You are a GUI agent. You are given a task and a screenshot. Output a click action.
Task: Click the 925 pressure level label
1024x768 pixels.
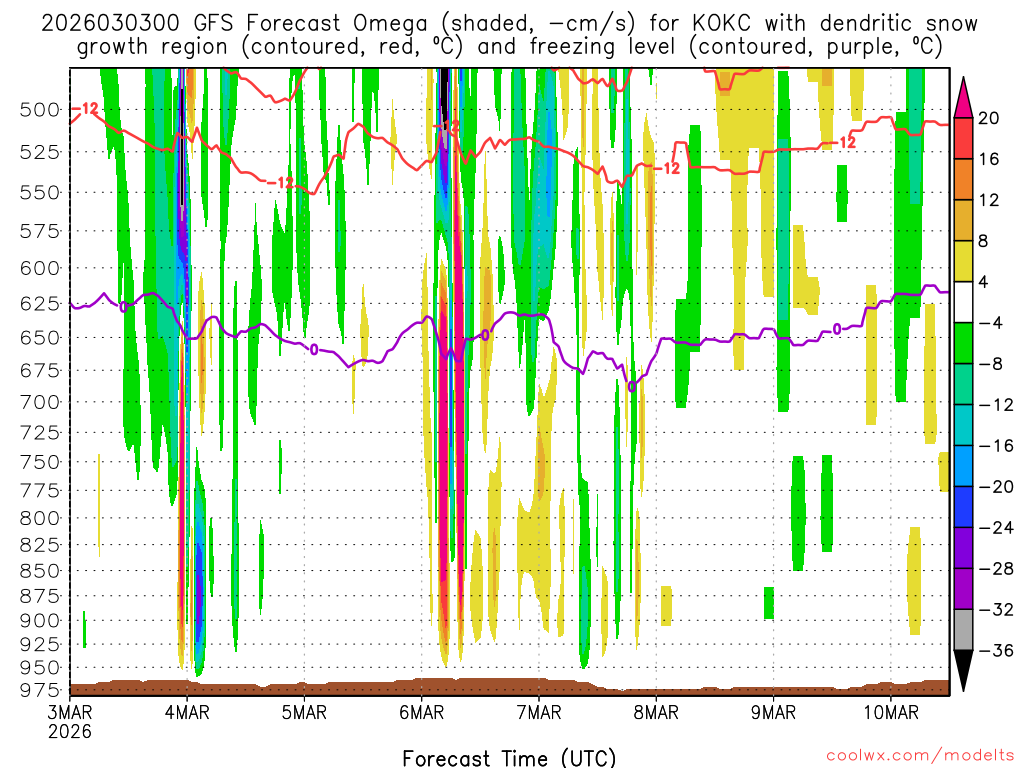click(40, 645)
